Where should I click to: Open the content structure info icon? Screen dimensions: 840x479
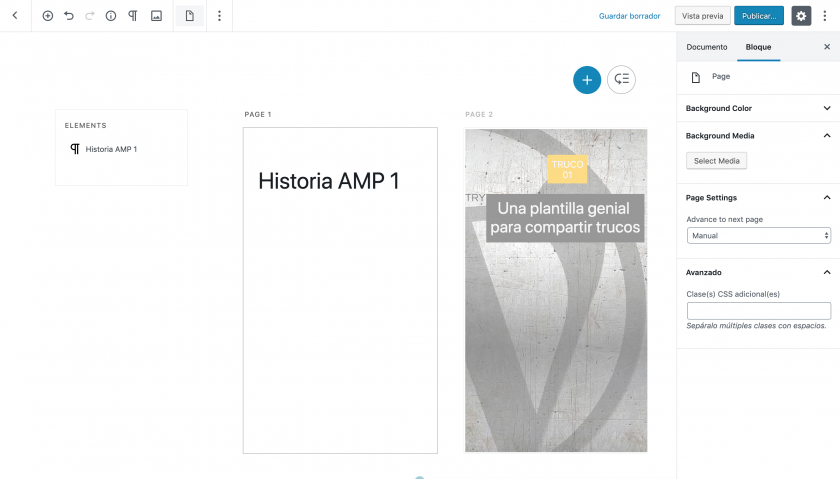[111, 16]
